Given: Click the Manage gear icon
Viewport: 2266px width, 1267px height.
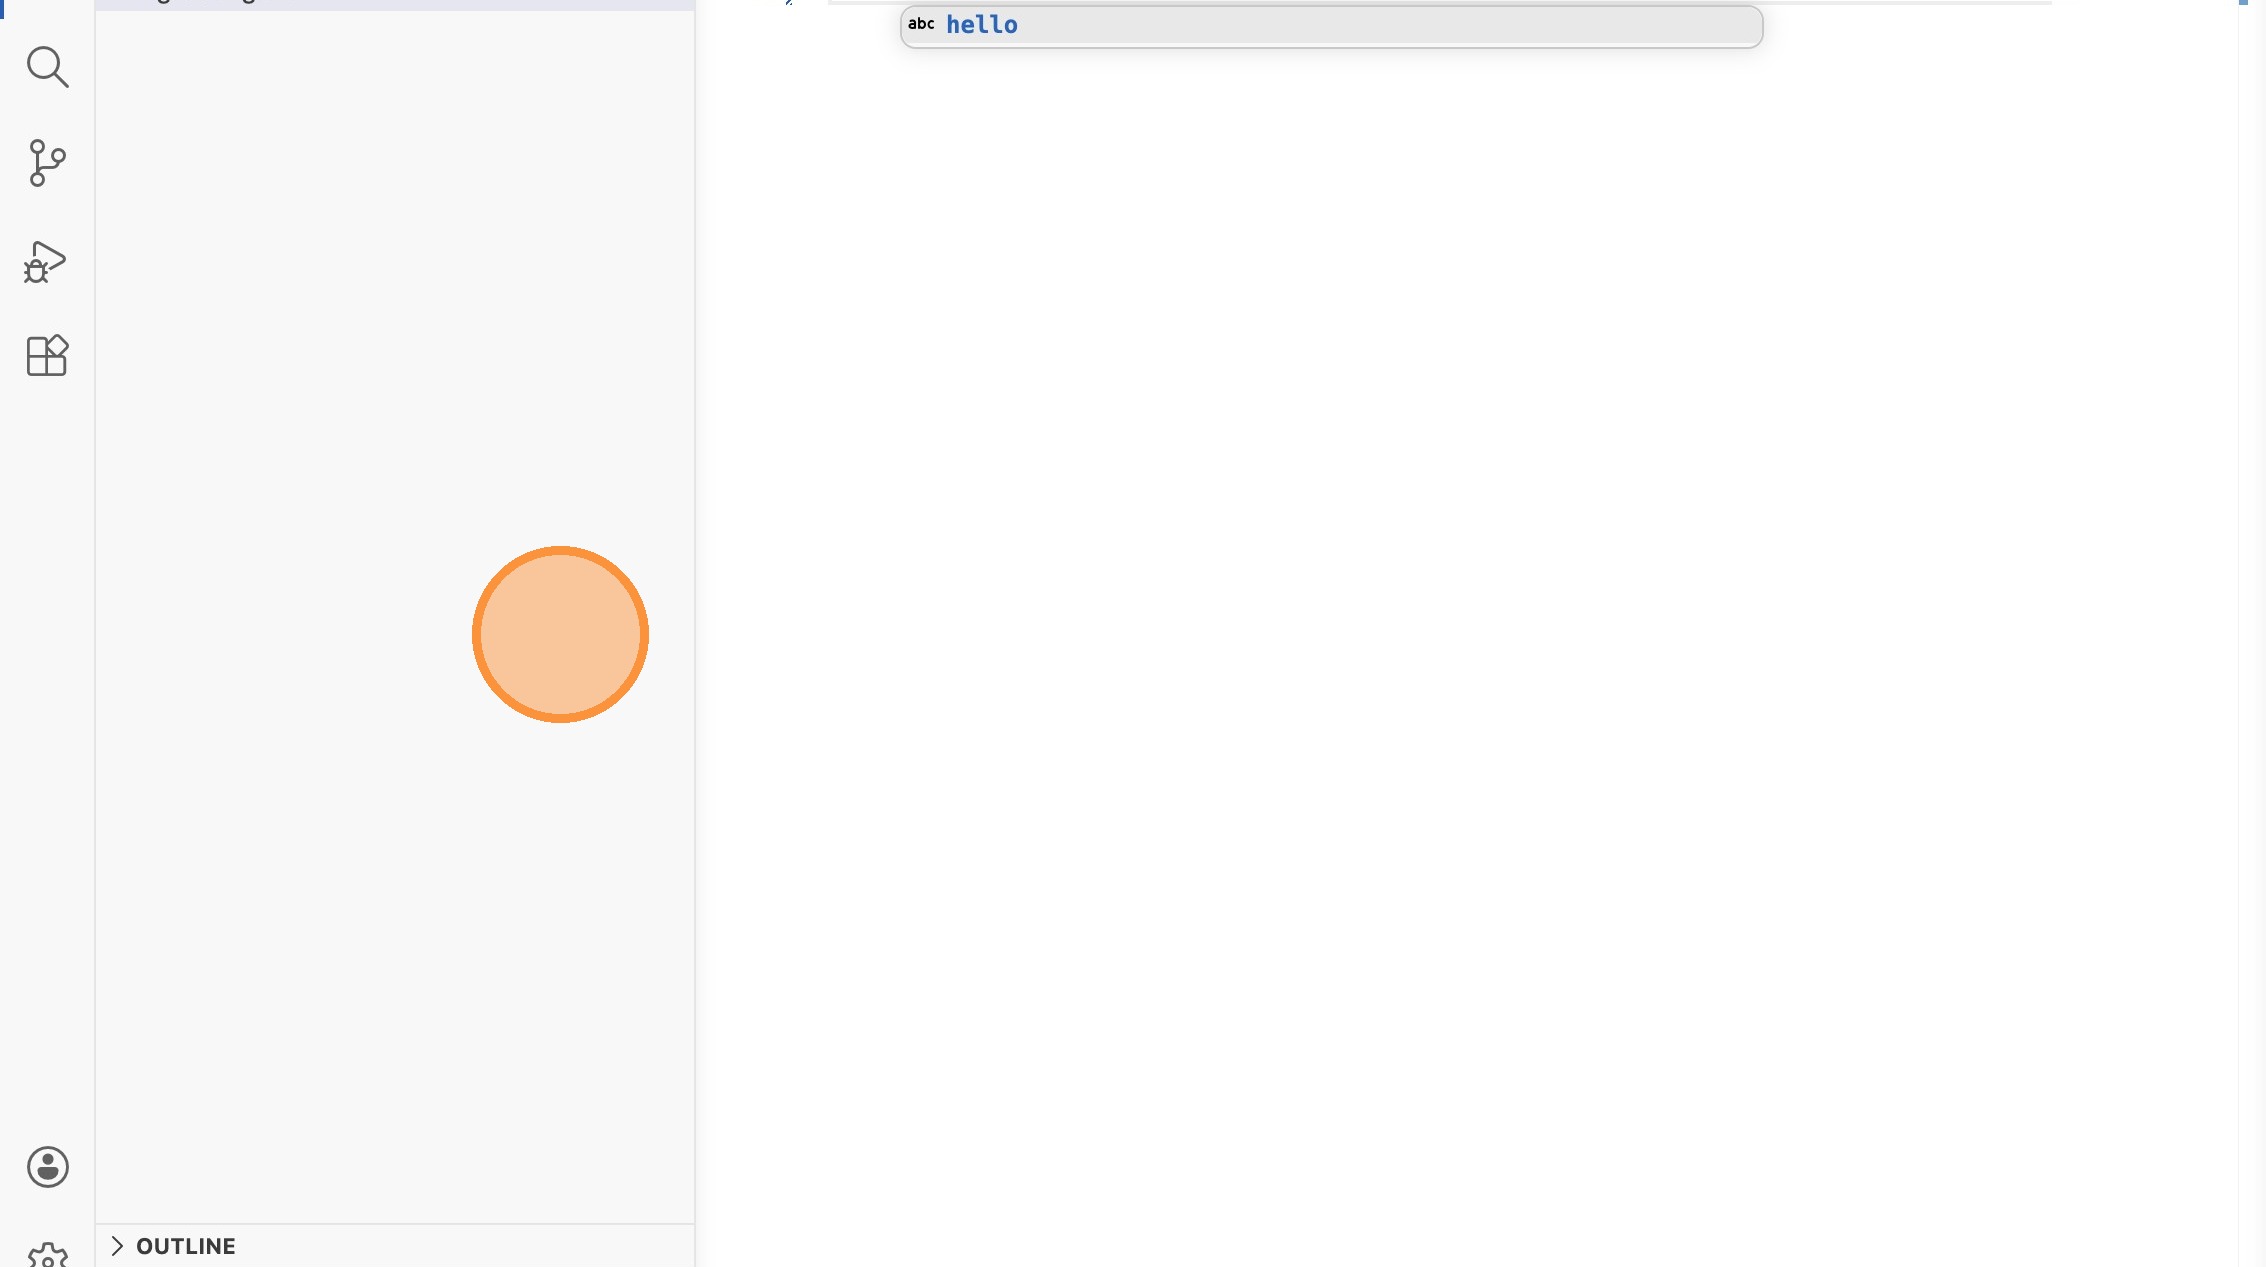Looking at the screenshot, I should click(x=47, y=1255).
